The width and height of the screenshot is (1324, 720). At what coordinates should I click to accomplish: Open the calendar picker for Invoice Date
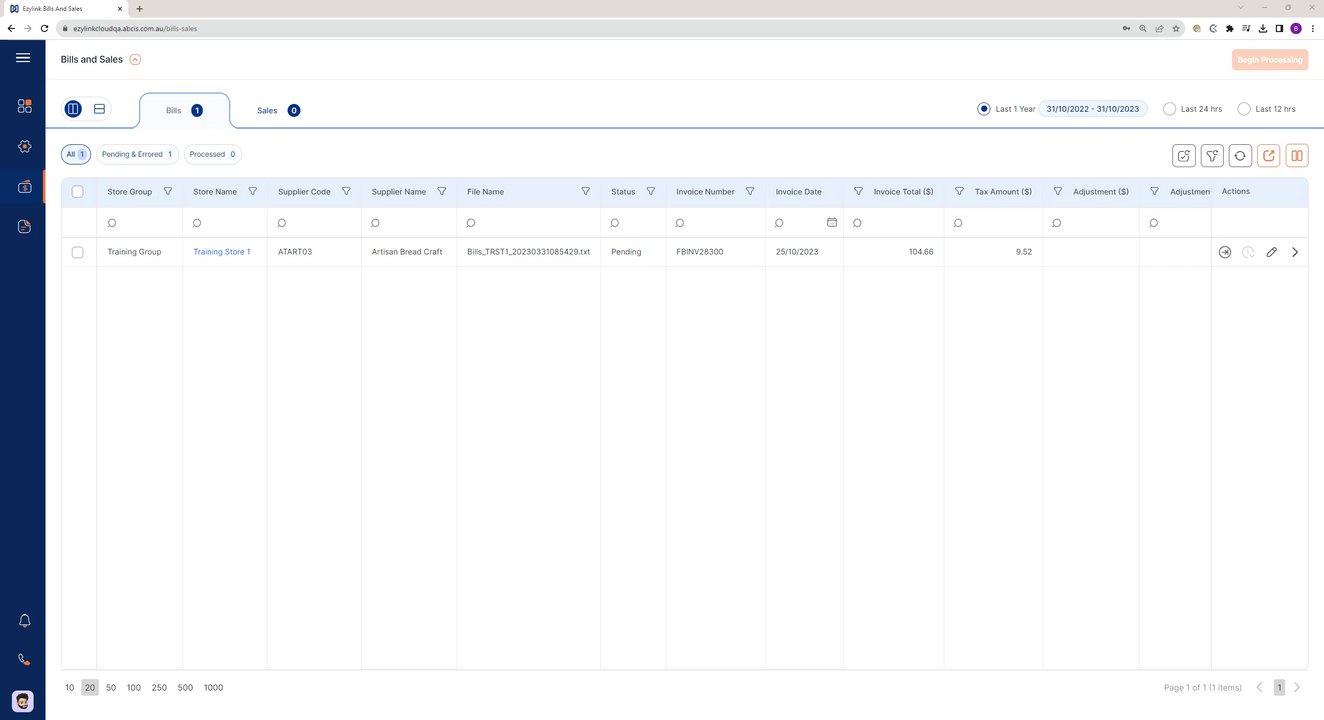point(832,222)
